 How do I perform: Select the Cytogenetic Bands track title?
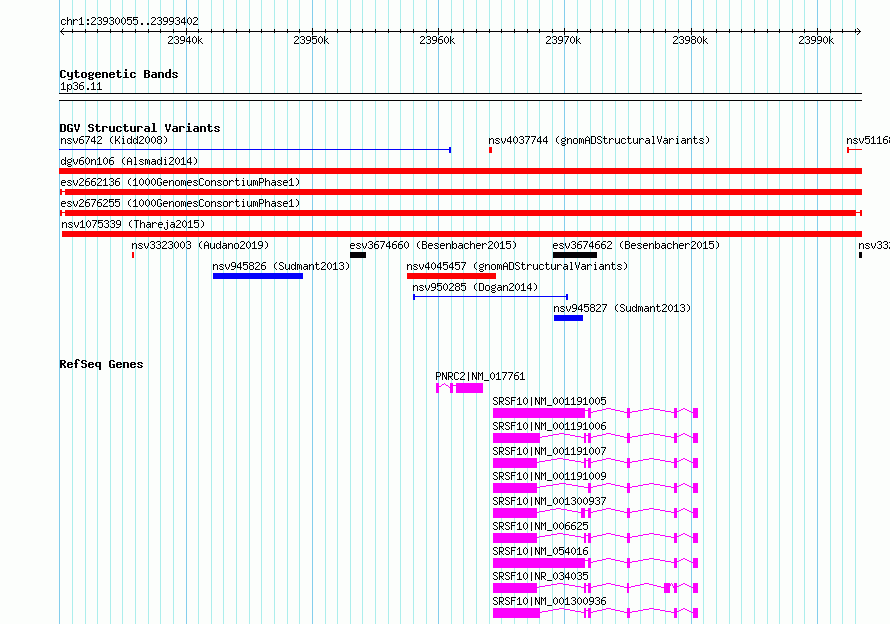[119, 74]
